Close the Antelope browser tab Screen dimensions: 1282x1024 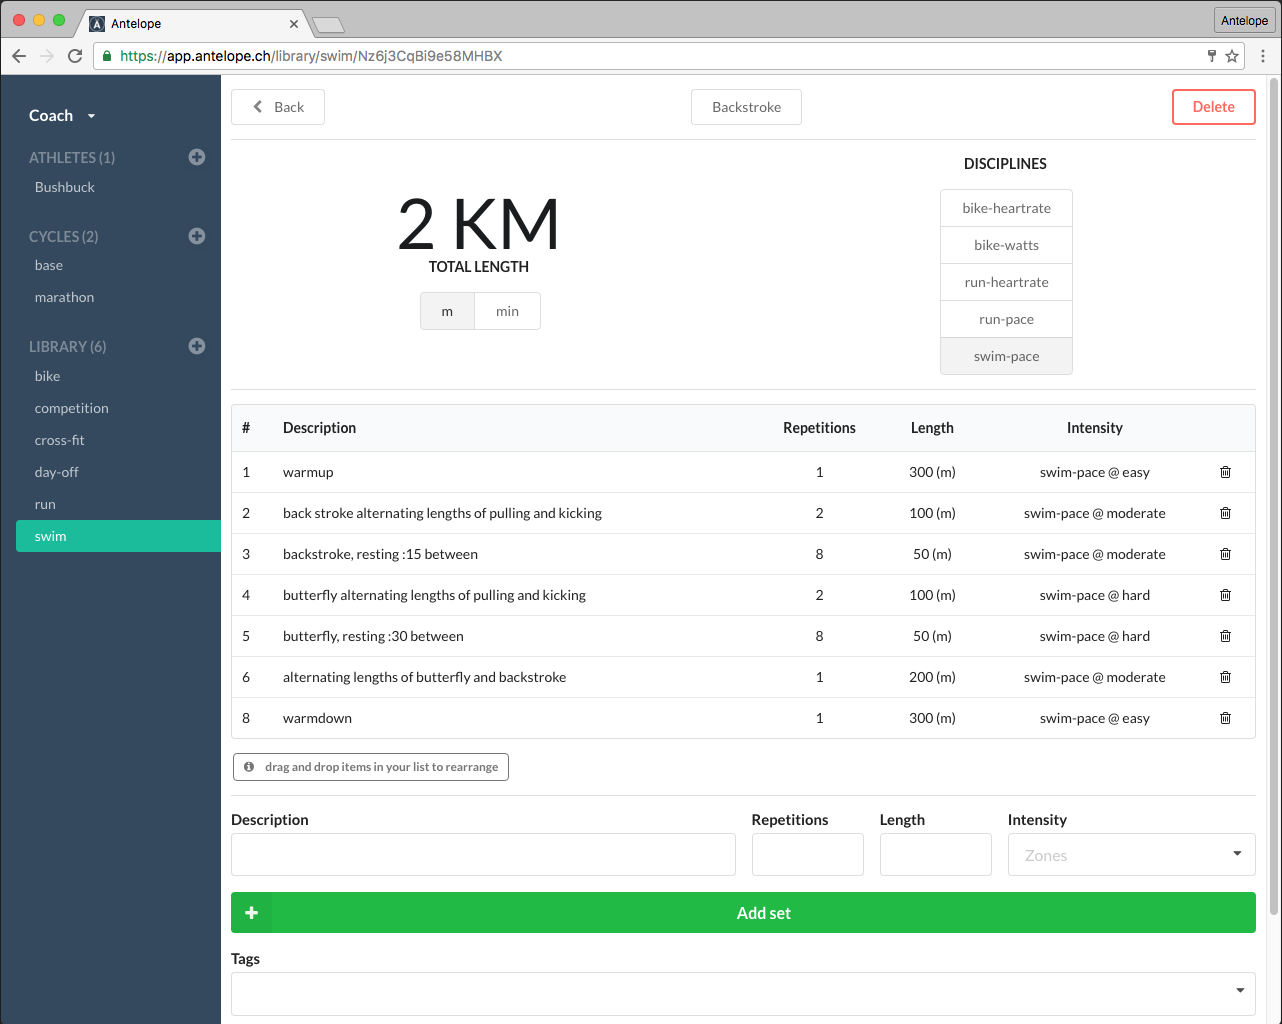click(294, 24)
